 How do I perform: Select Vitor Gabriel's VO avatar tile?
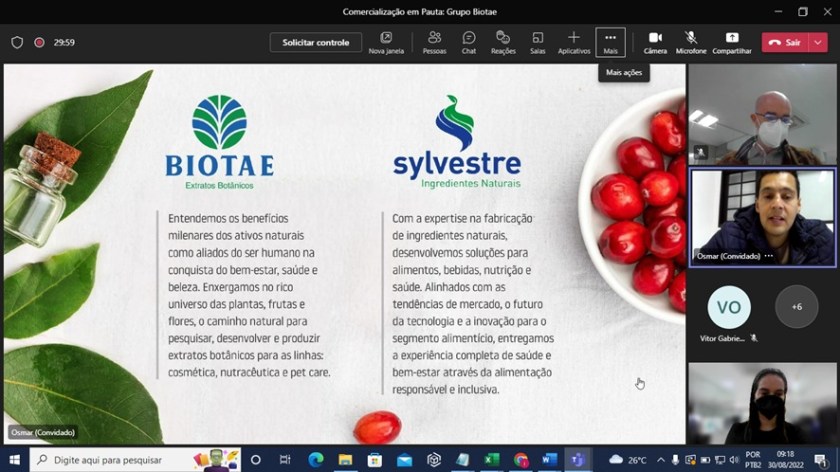coord(729,307)
